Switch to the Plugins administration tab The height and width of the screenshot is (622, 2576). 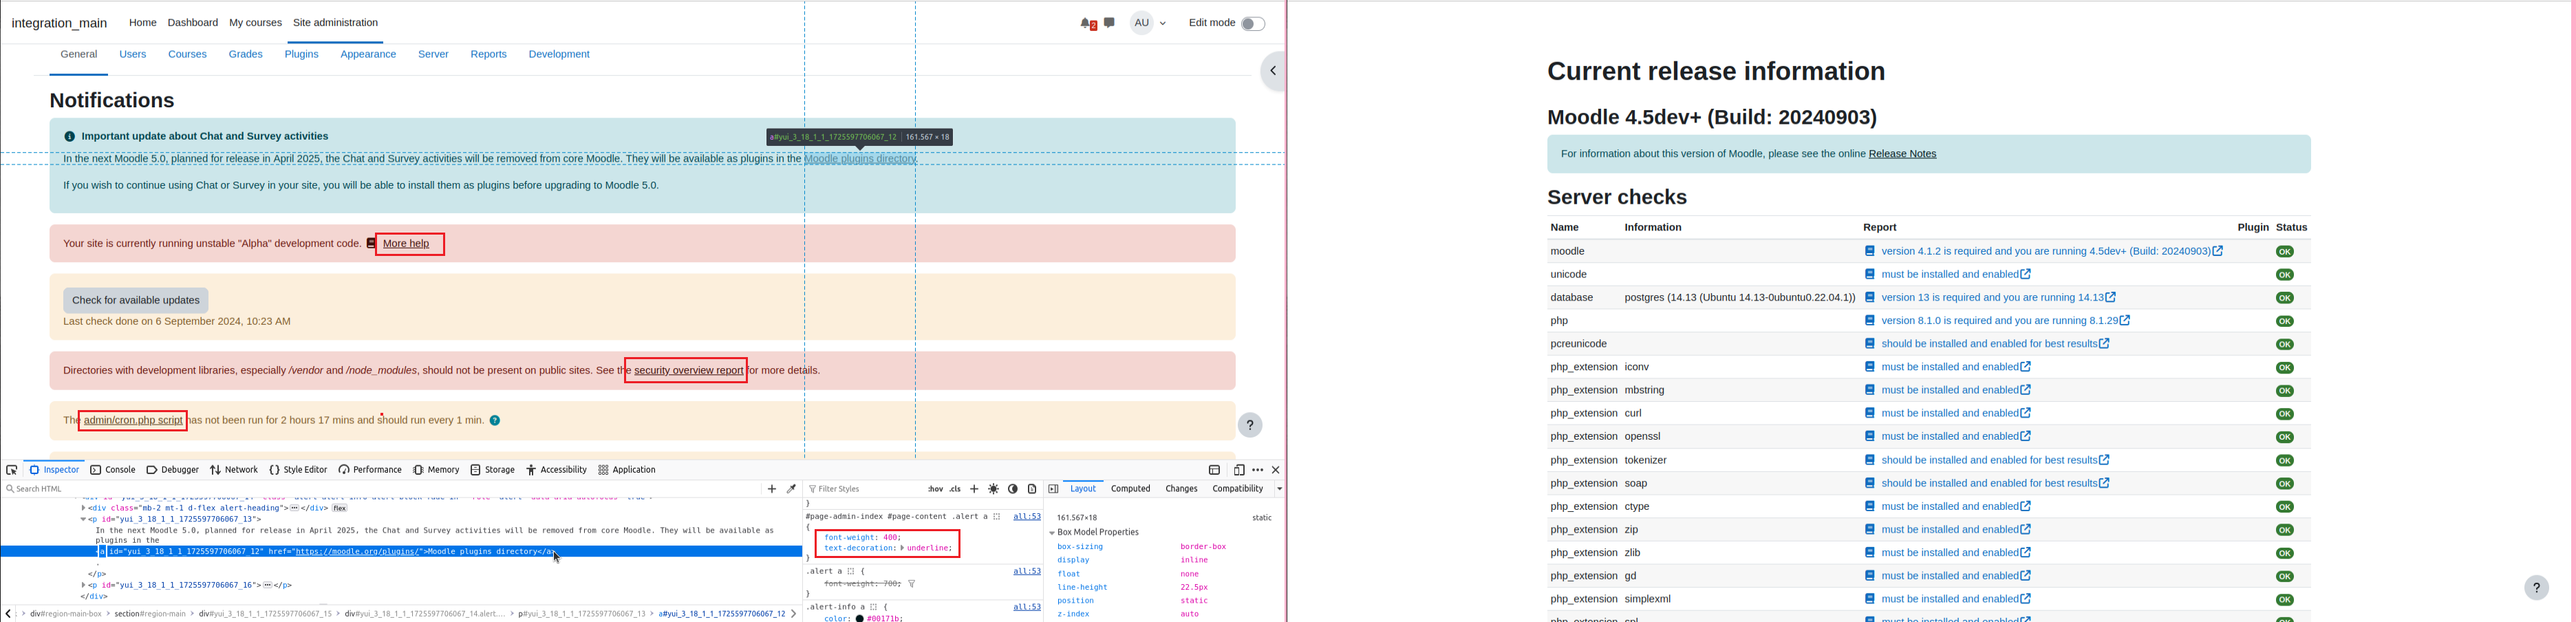click(301, 55)
